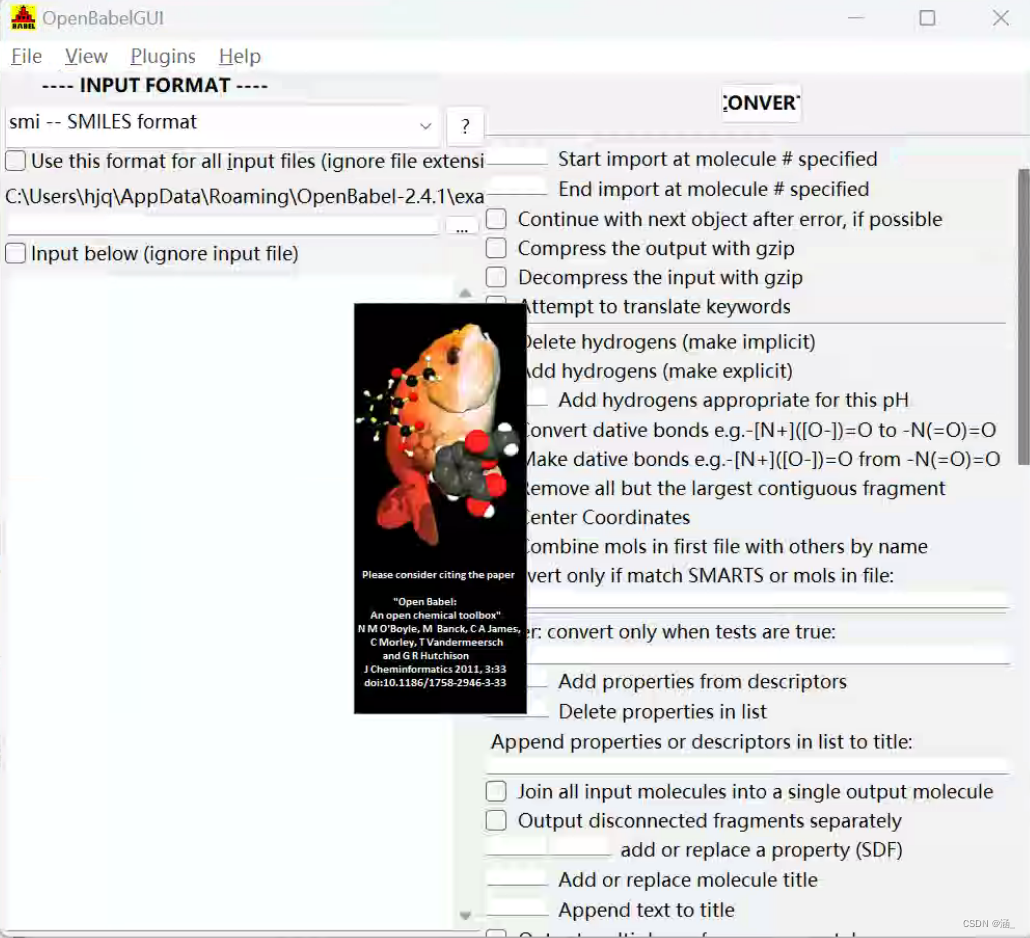
Task: Click the ? format info button
Action: [x=465, y=125]
